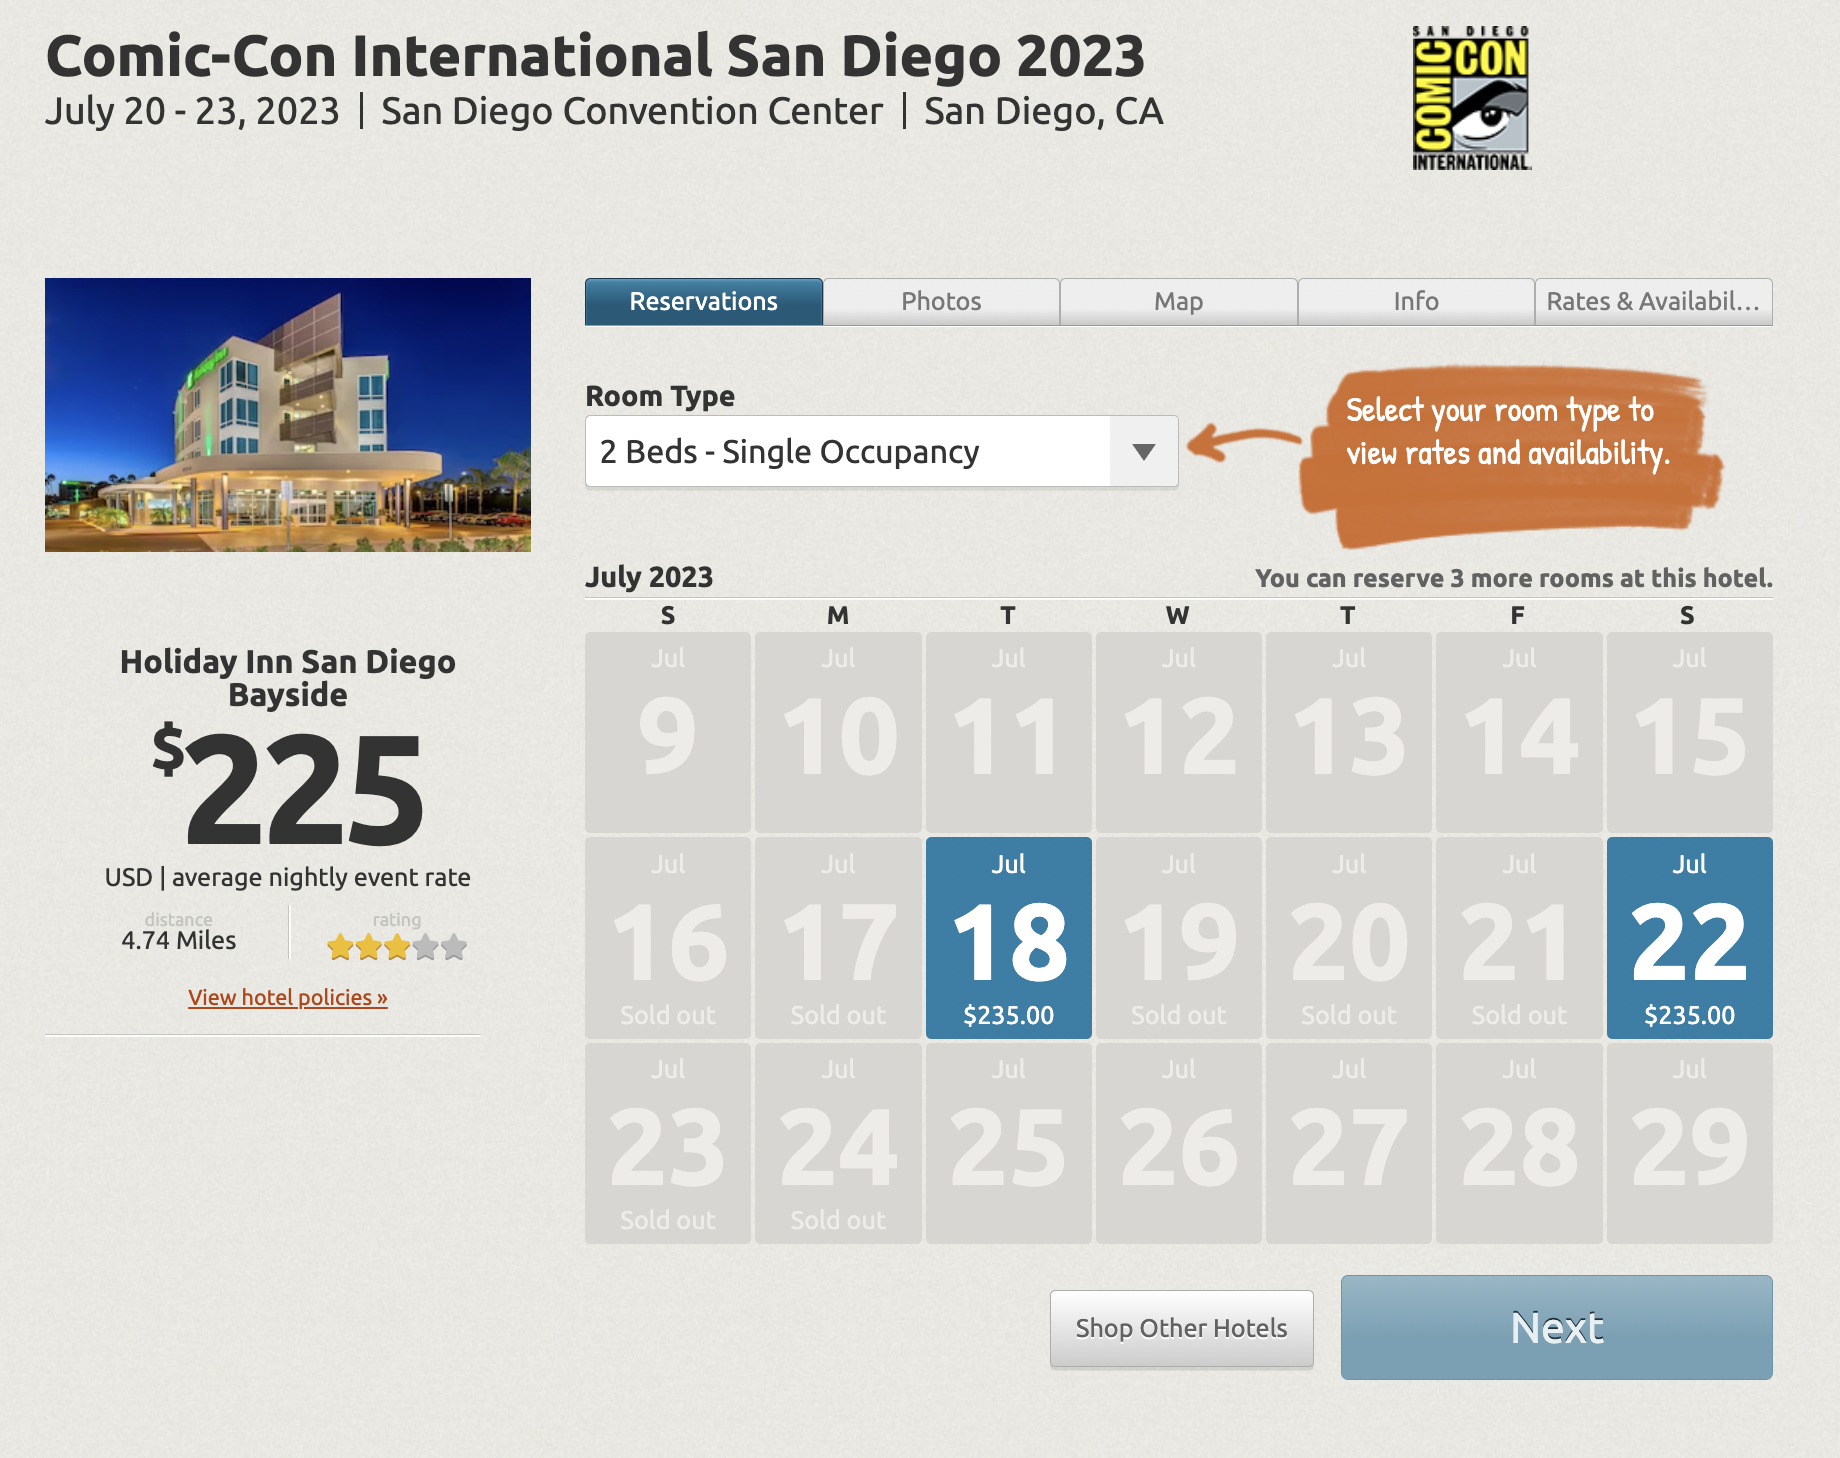Select July 18 at $235.00
Viewport: 1840px width, 1458px height.
coord(1008,938)
